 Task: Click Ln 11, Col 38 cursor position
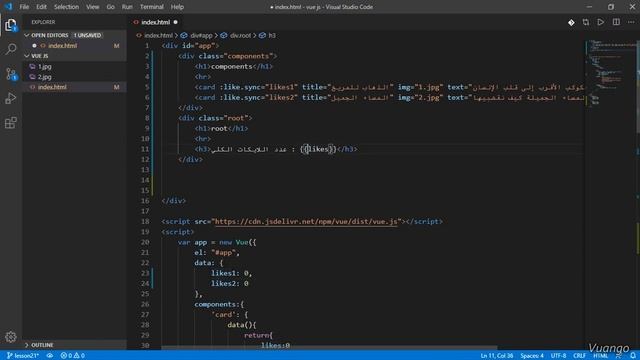pos(497,356)
